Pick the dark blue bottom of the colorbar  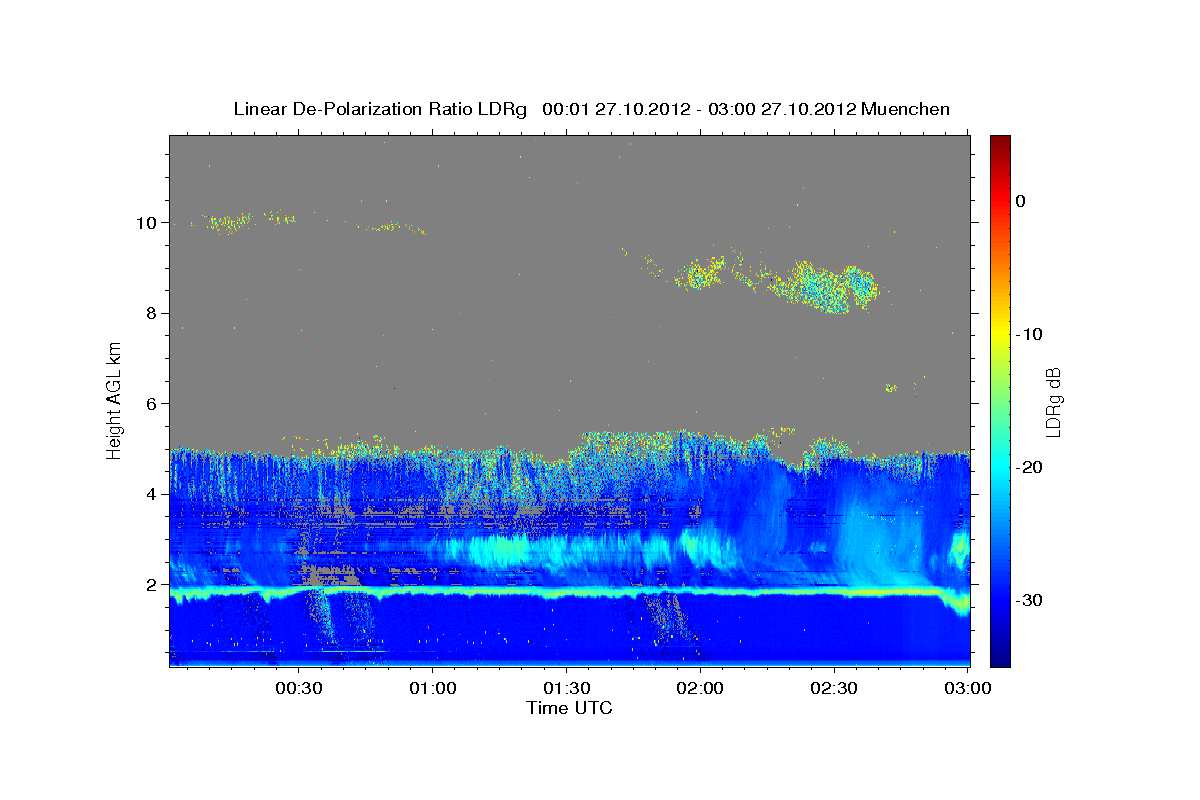click(1000, 658)
